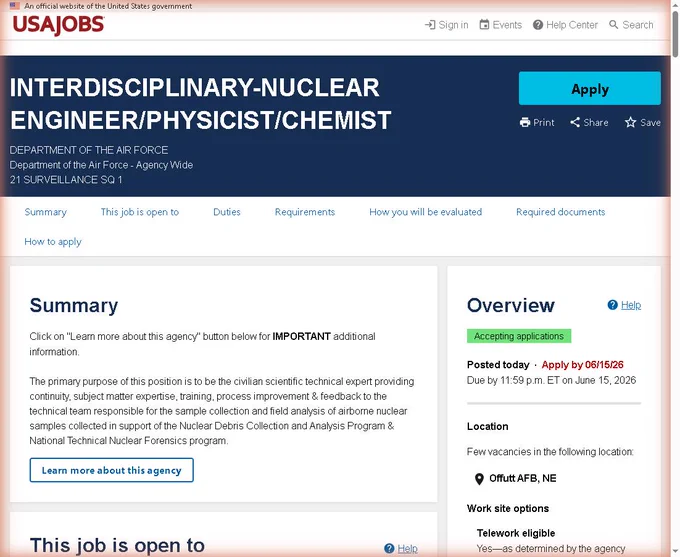This screenshot has width=680, height=557.
Task: Open Help link for This job is open to
Action: (407, 548)
